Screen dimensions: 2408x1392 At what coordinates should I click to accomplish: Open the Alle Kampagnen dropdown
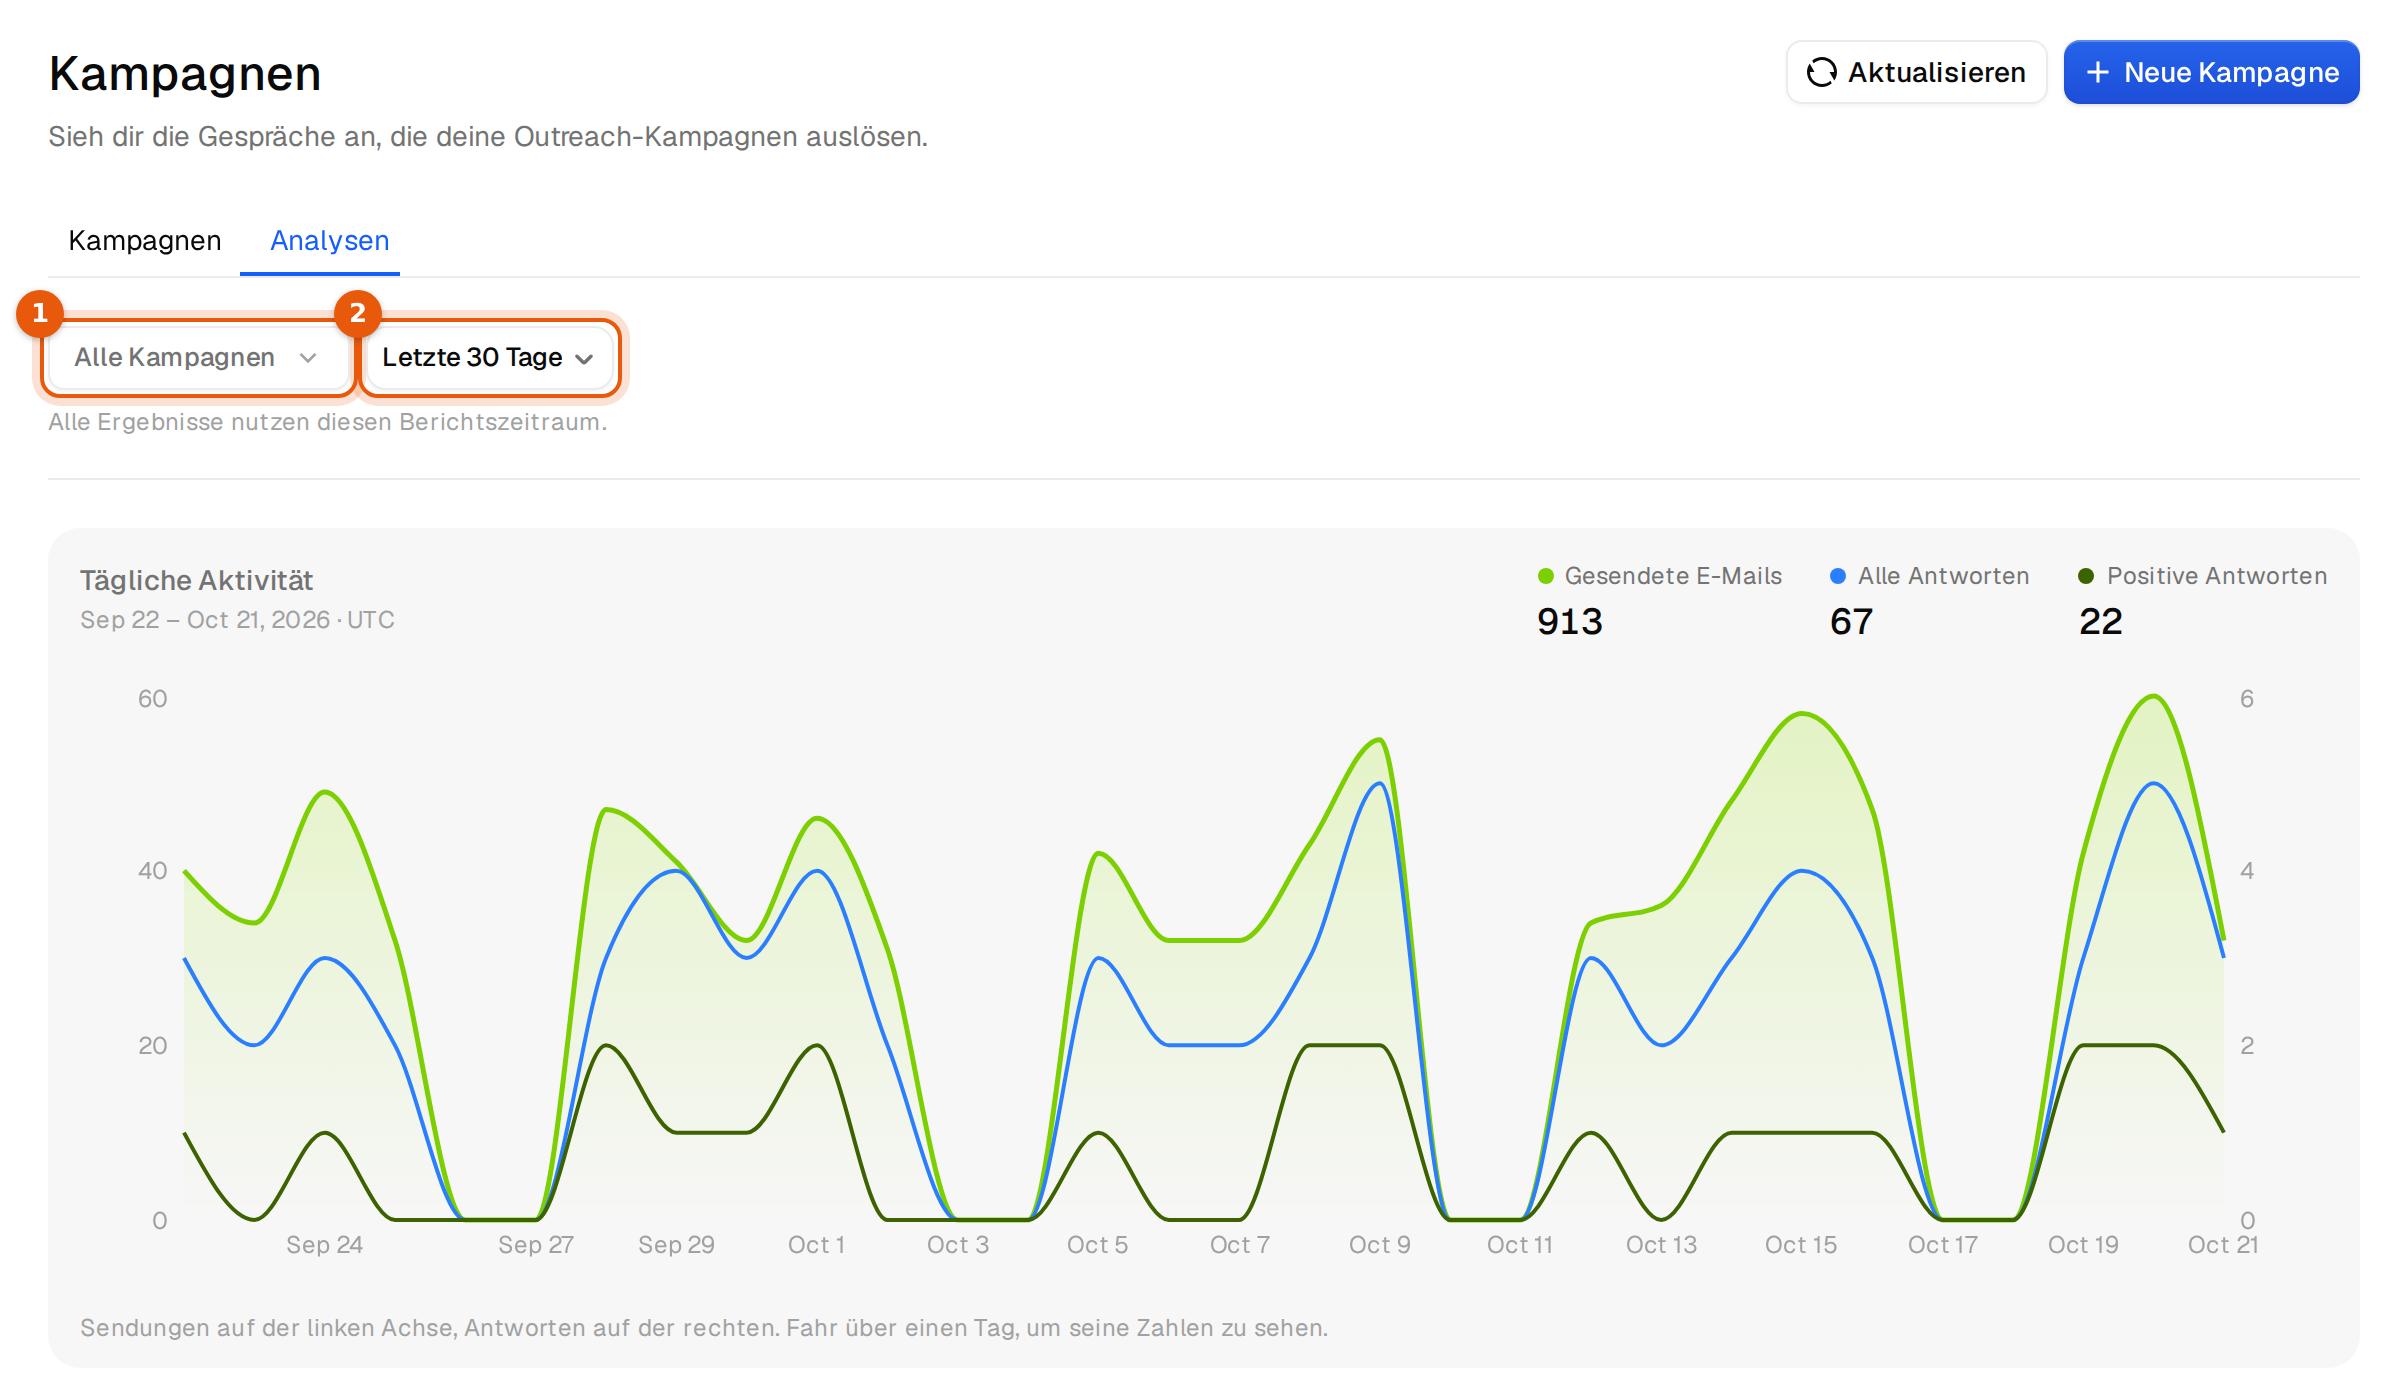(x=198, y=357)
